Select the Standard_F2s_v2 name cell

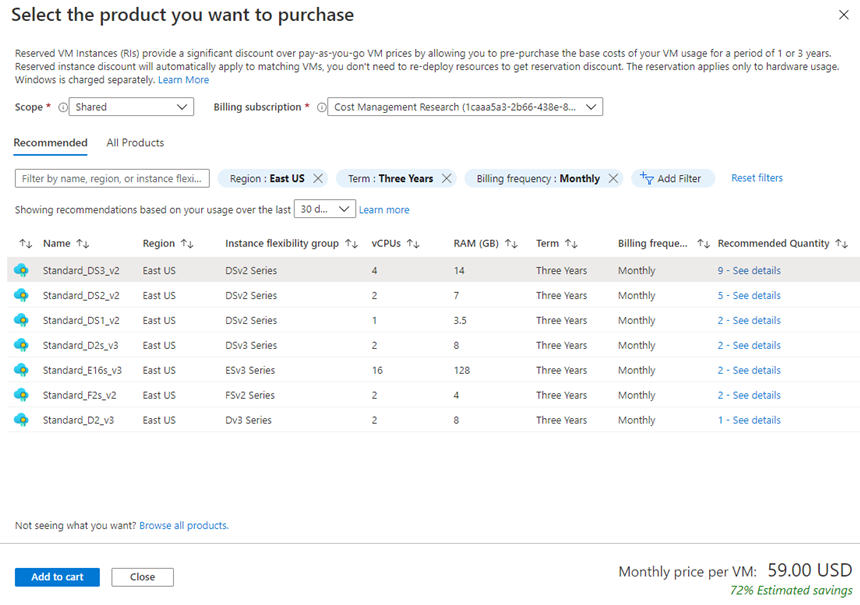[x=80, y=395]
